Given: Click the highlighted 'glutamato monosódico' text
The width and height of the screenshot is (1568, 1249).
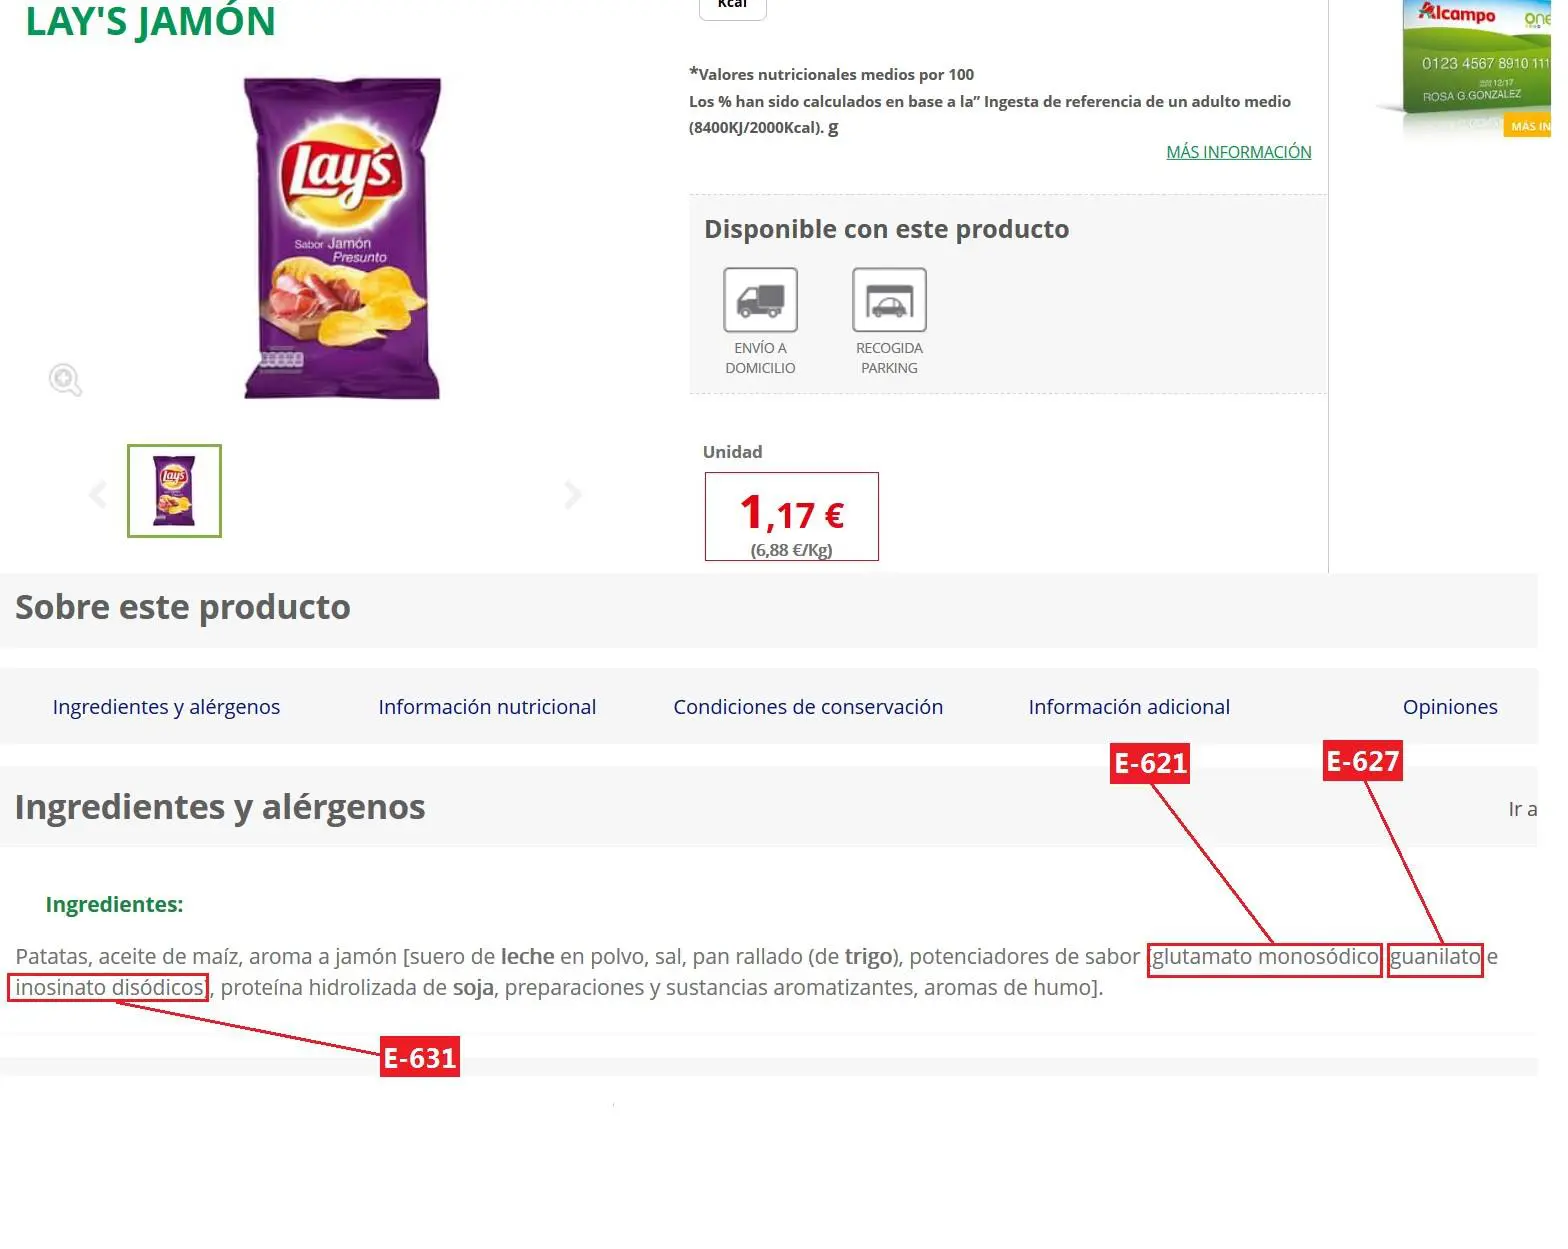Looking at the screenshot, I should click(1264, 958).
